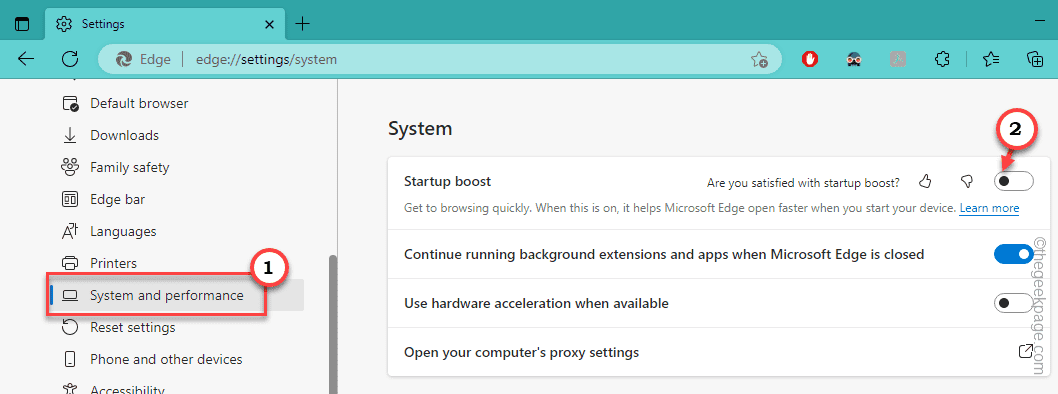1058x394 pixels.
Task: Click thumbs up for startup boost
Action: (925, 181)
